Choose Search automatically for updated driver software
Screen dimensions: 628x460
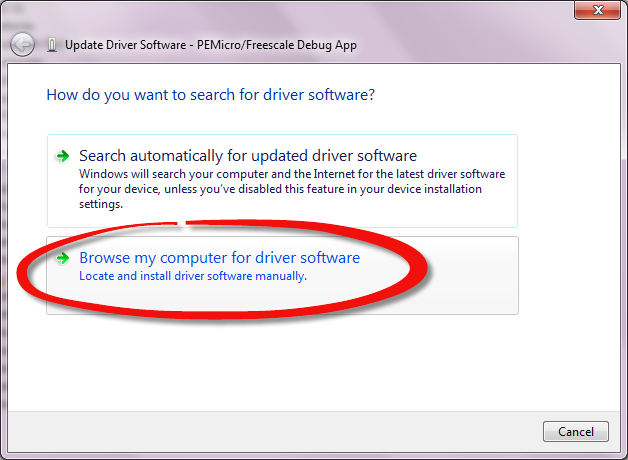pyautogui.click(x=282, y=181)
